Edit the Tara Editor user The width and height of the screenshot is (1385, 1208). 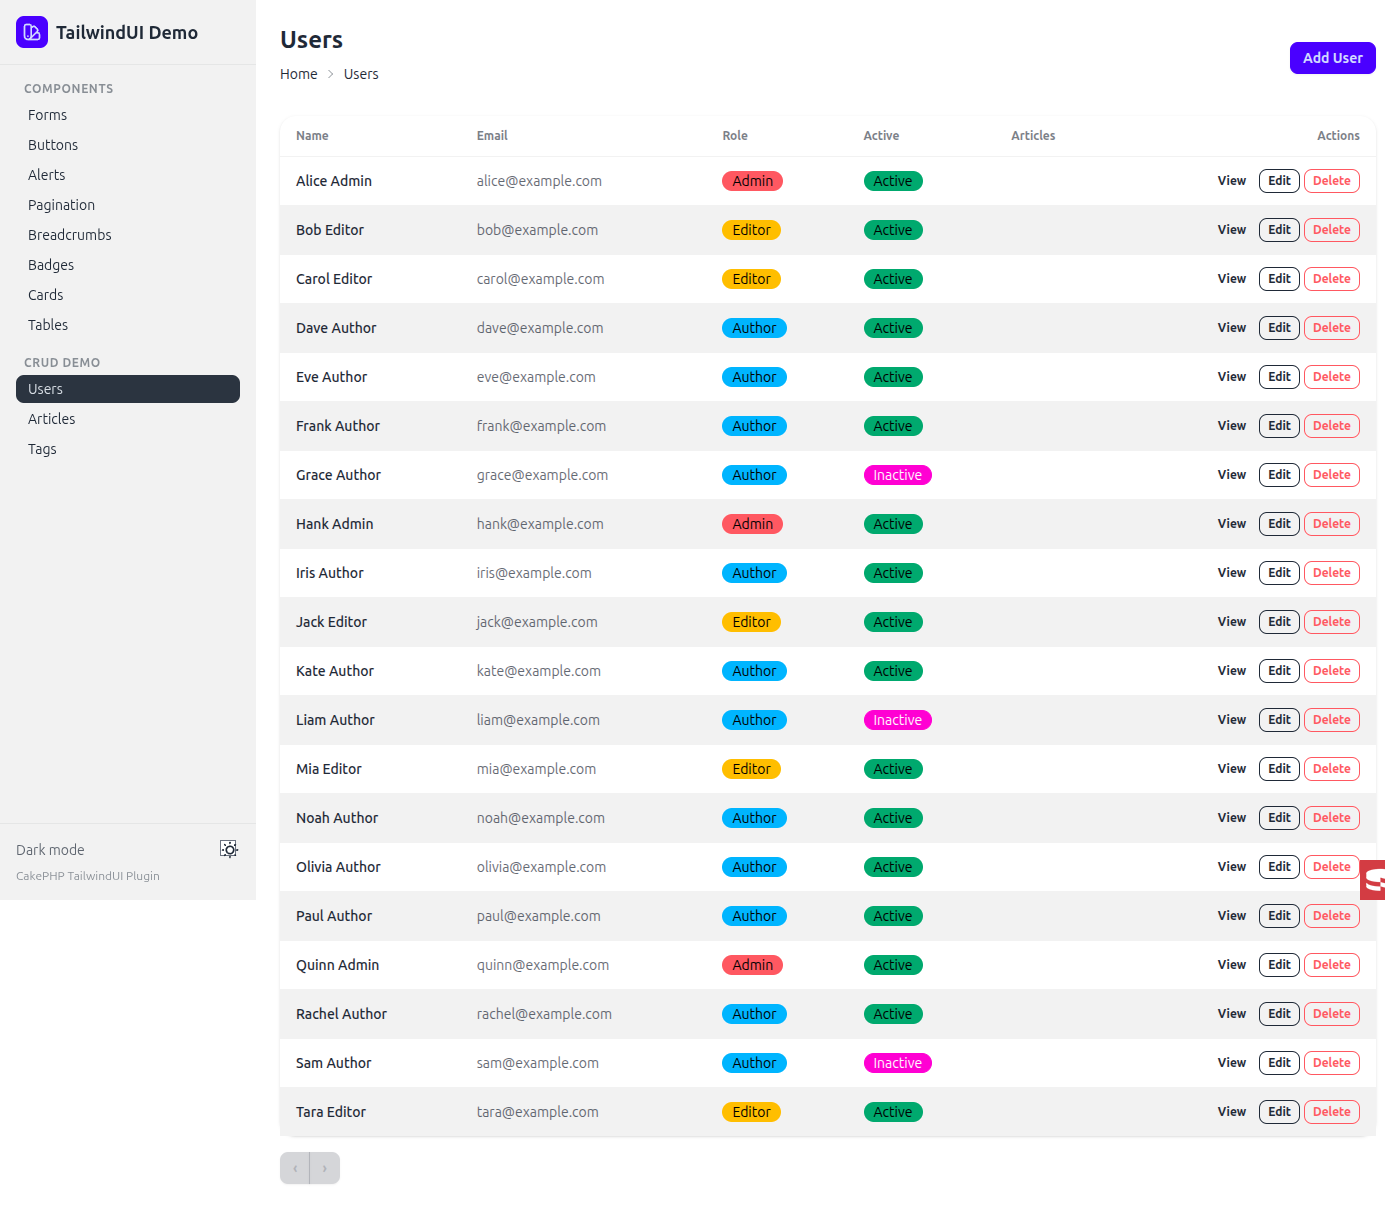pyautogui.click(x=1279, y=1112)
